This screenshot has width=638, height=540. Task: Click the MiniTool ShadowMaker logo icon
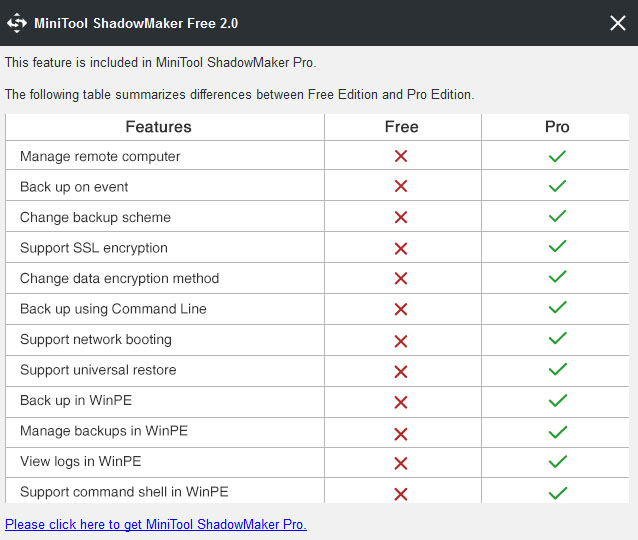pos(17,23)
